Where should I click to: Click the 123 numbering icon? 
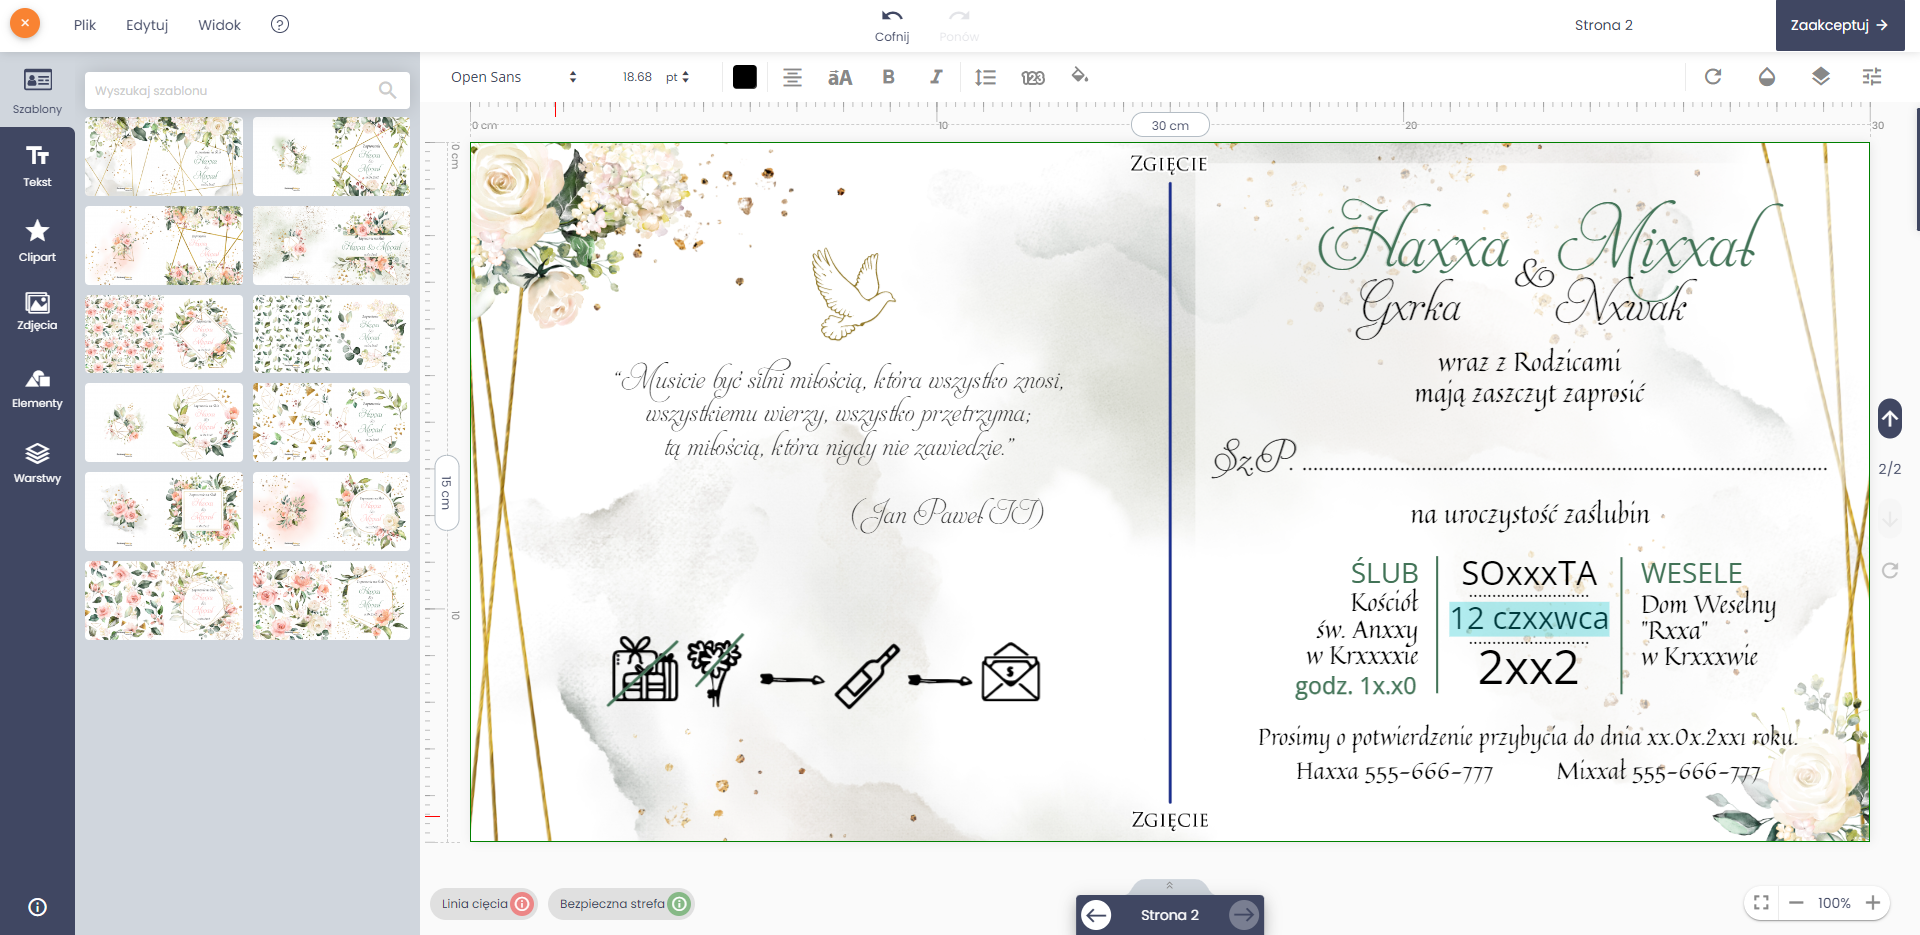(1033, 77)
